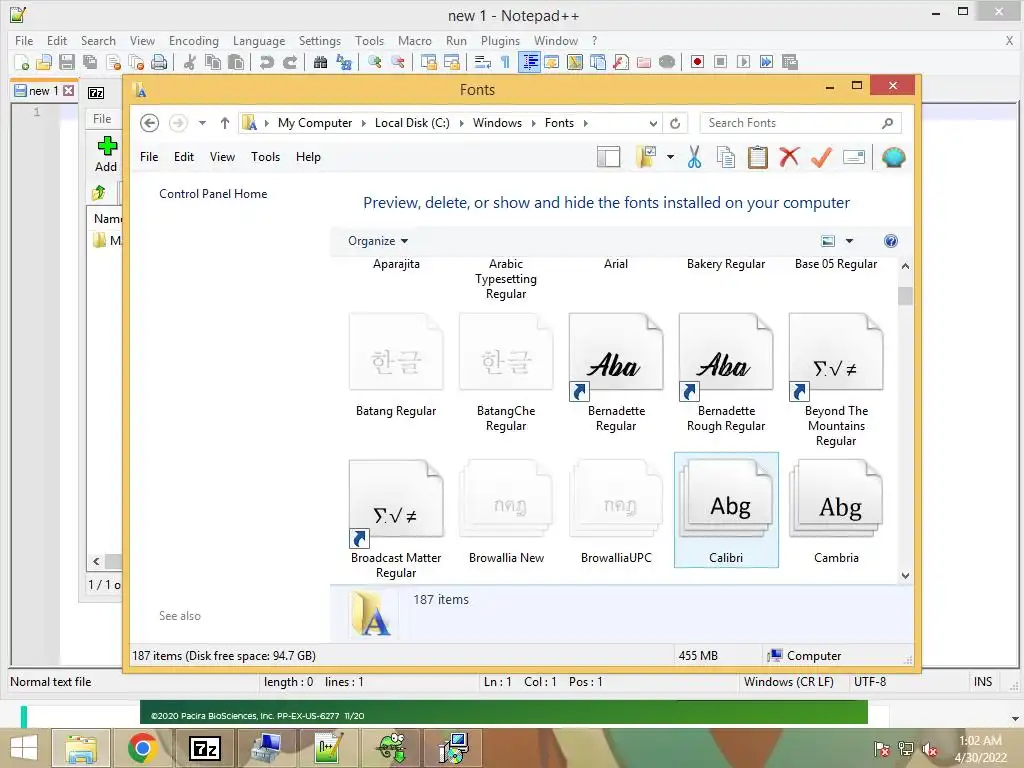Click 7-Zip icon in taskbar
Screen dimensions: 1024x768
coord(204,748)
